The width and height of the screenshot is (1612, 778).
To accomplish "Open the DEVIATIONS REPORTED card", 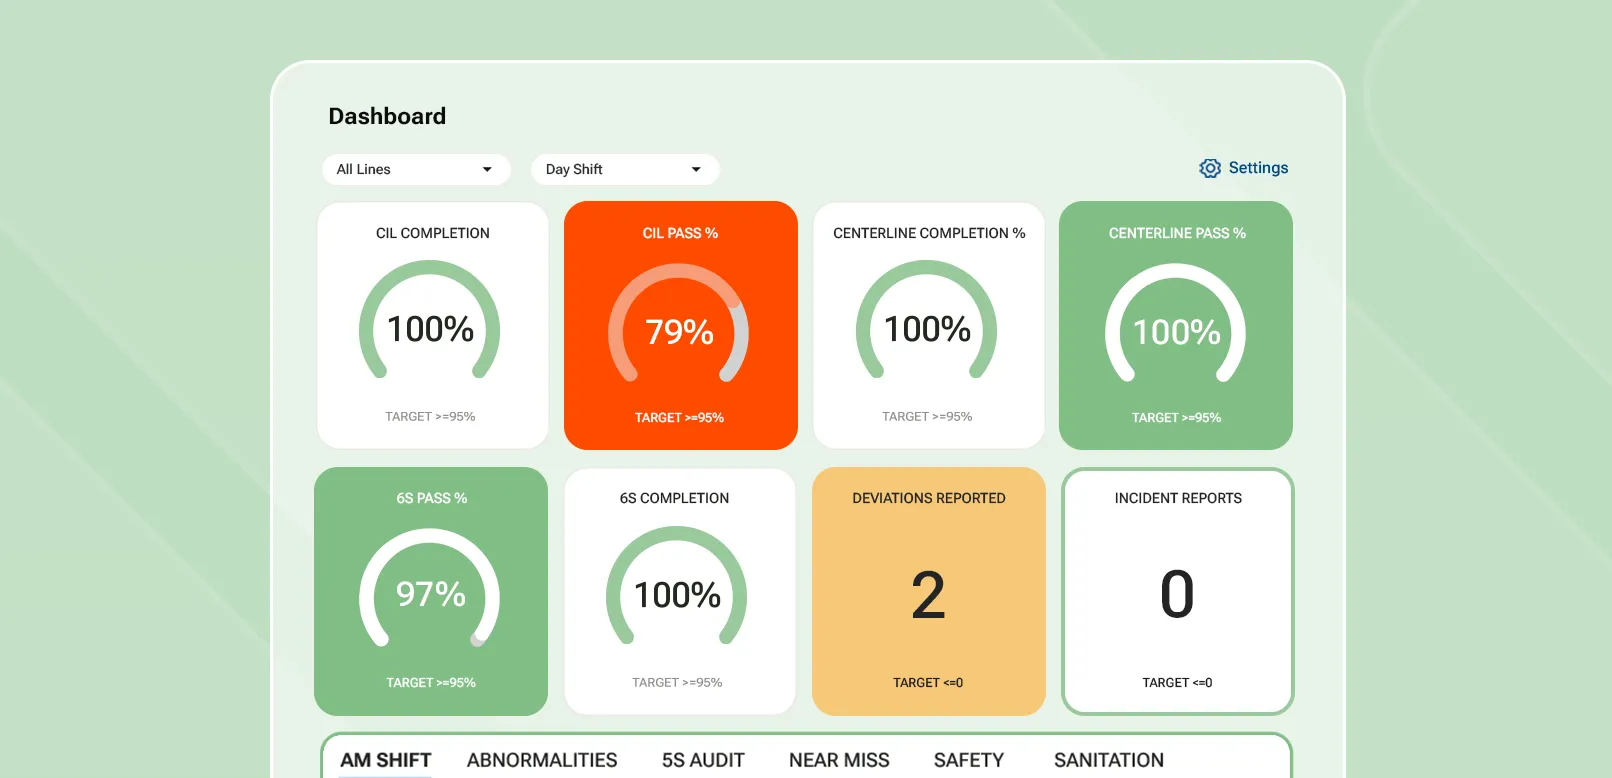I will 929,591.
